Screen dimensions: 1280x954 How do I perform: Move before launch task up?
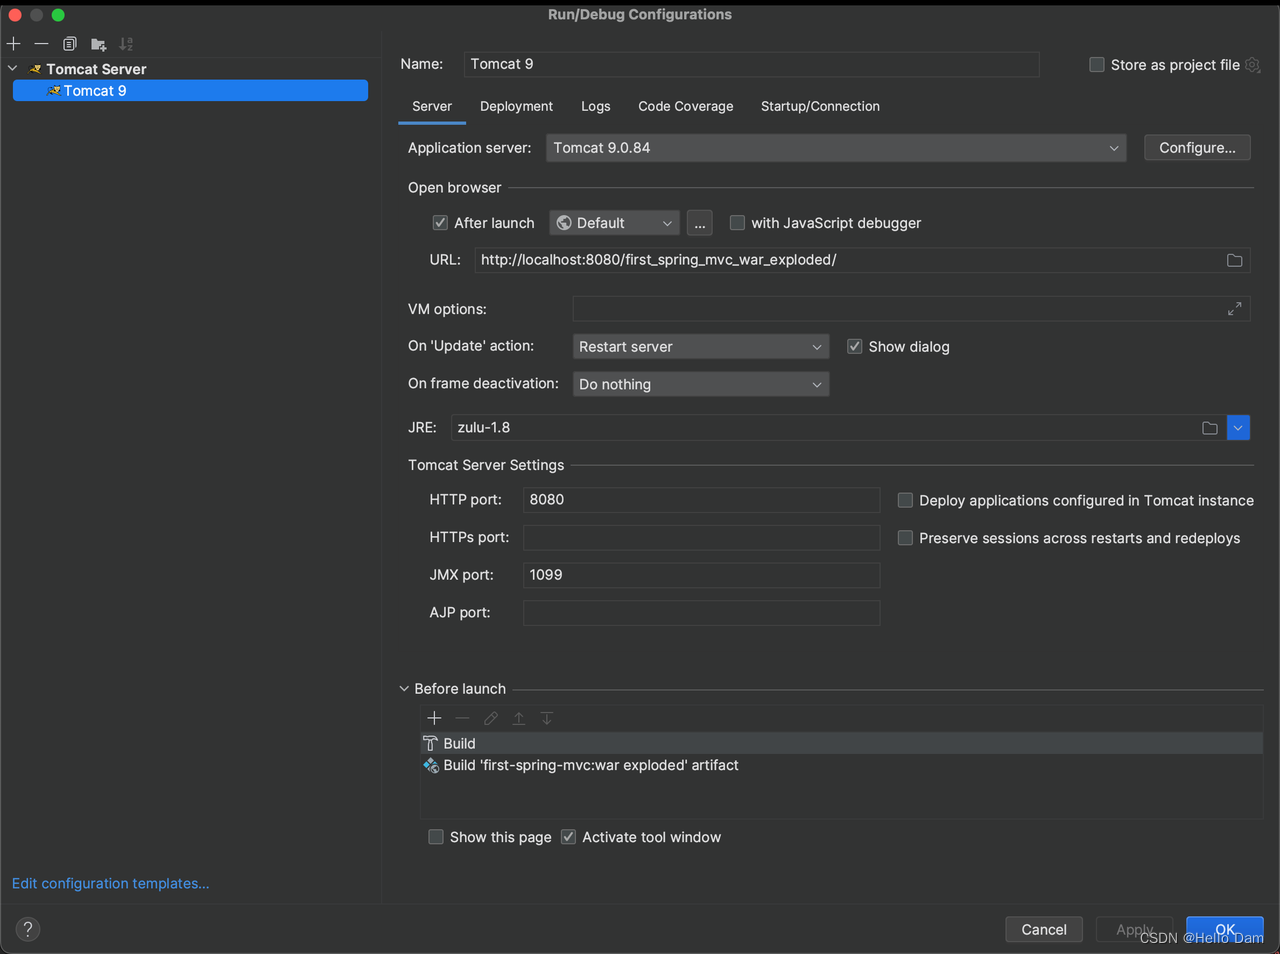point(519,718)
